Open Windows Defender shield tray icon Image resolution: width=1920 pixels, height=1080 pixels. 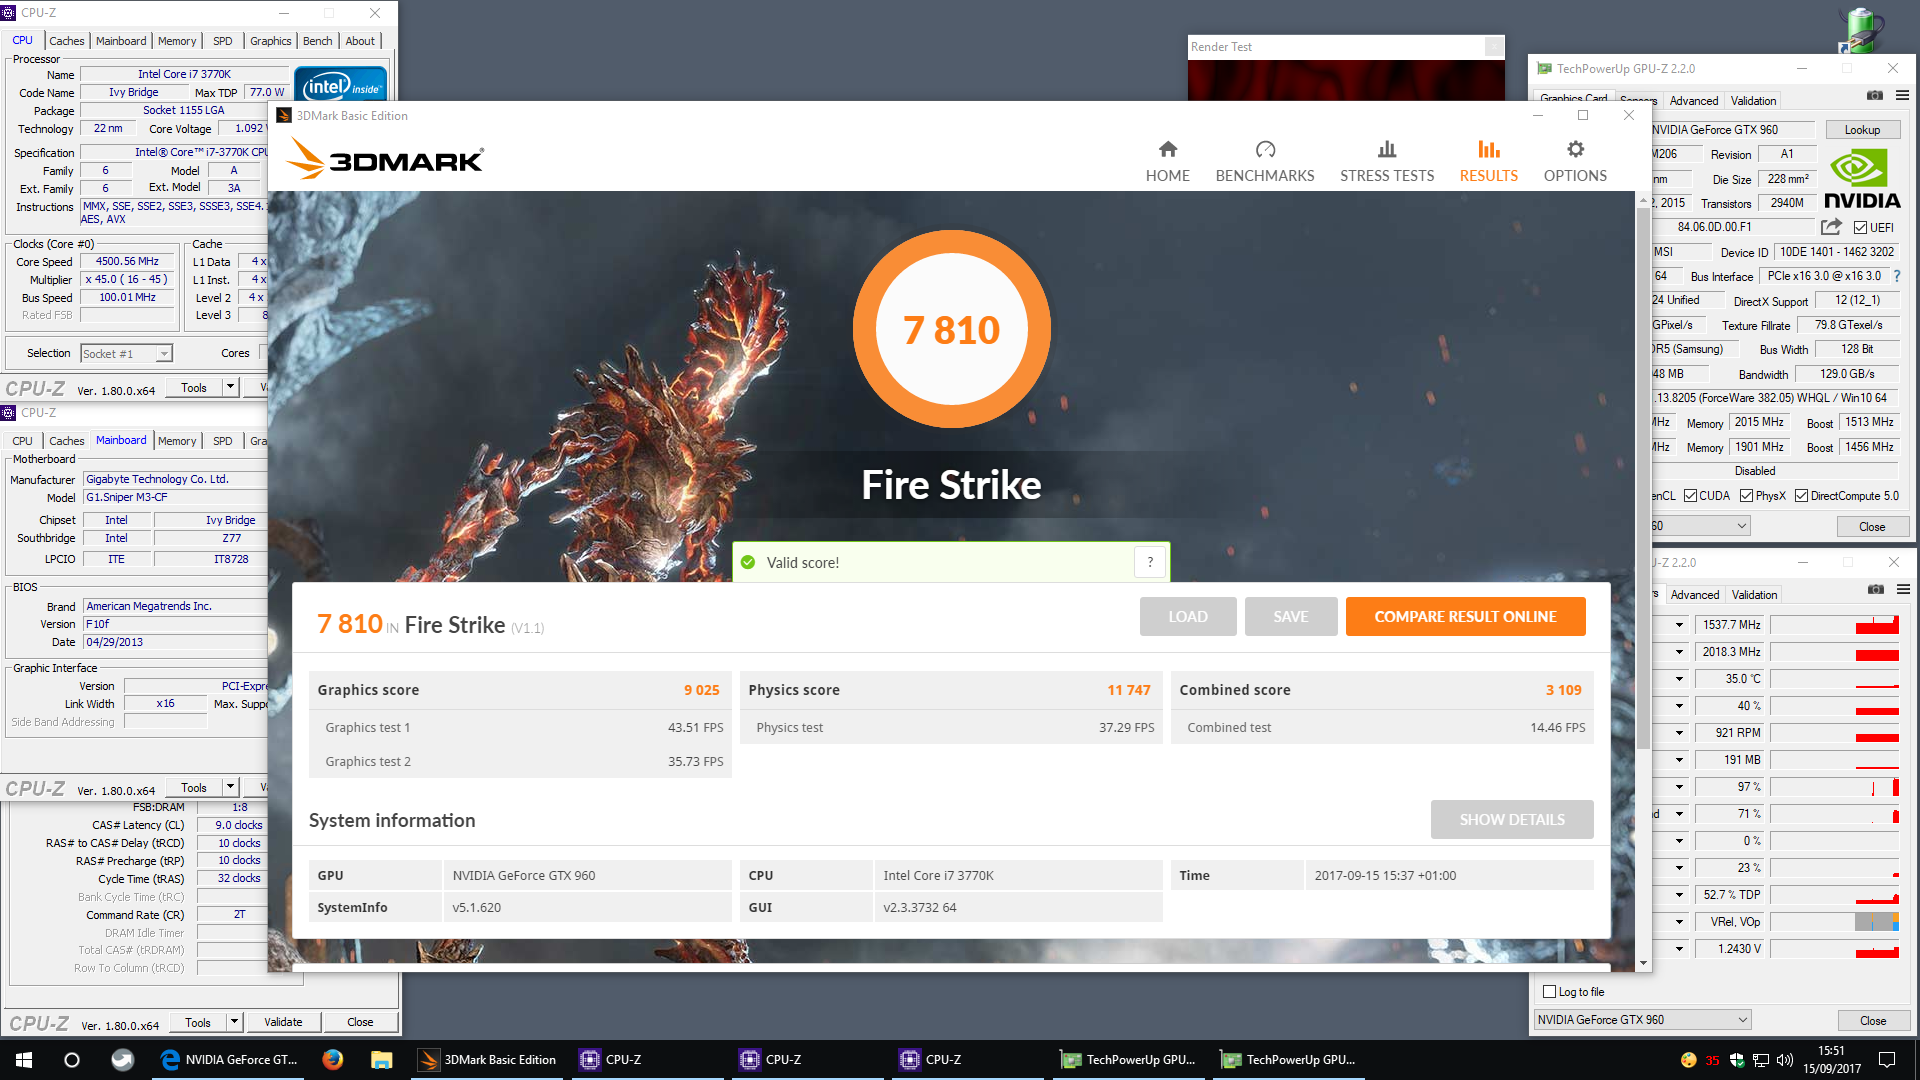(x=1737, y=1060)
